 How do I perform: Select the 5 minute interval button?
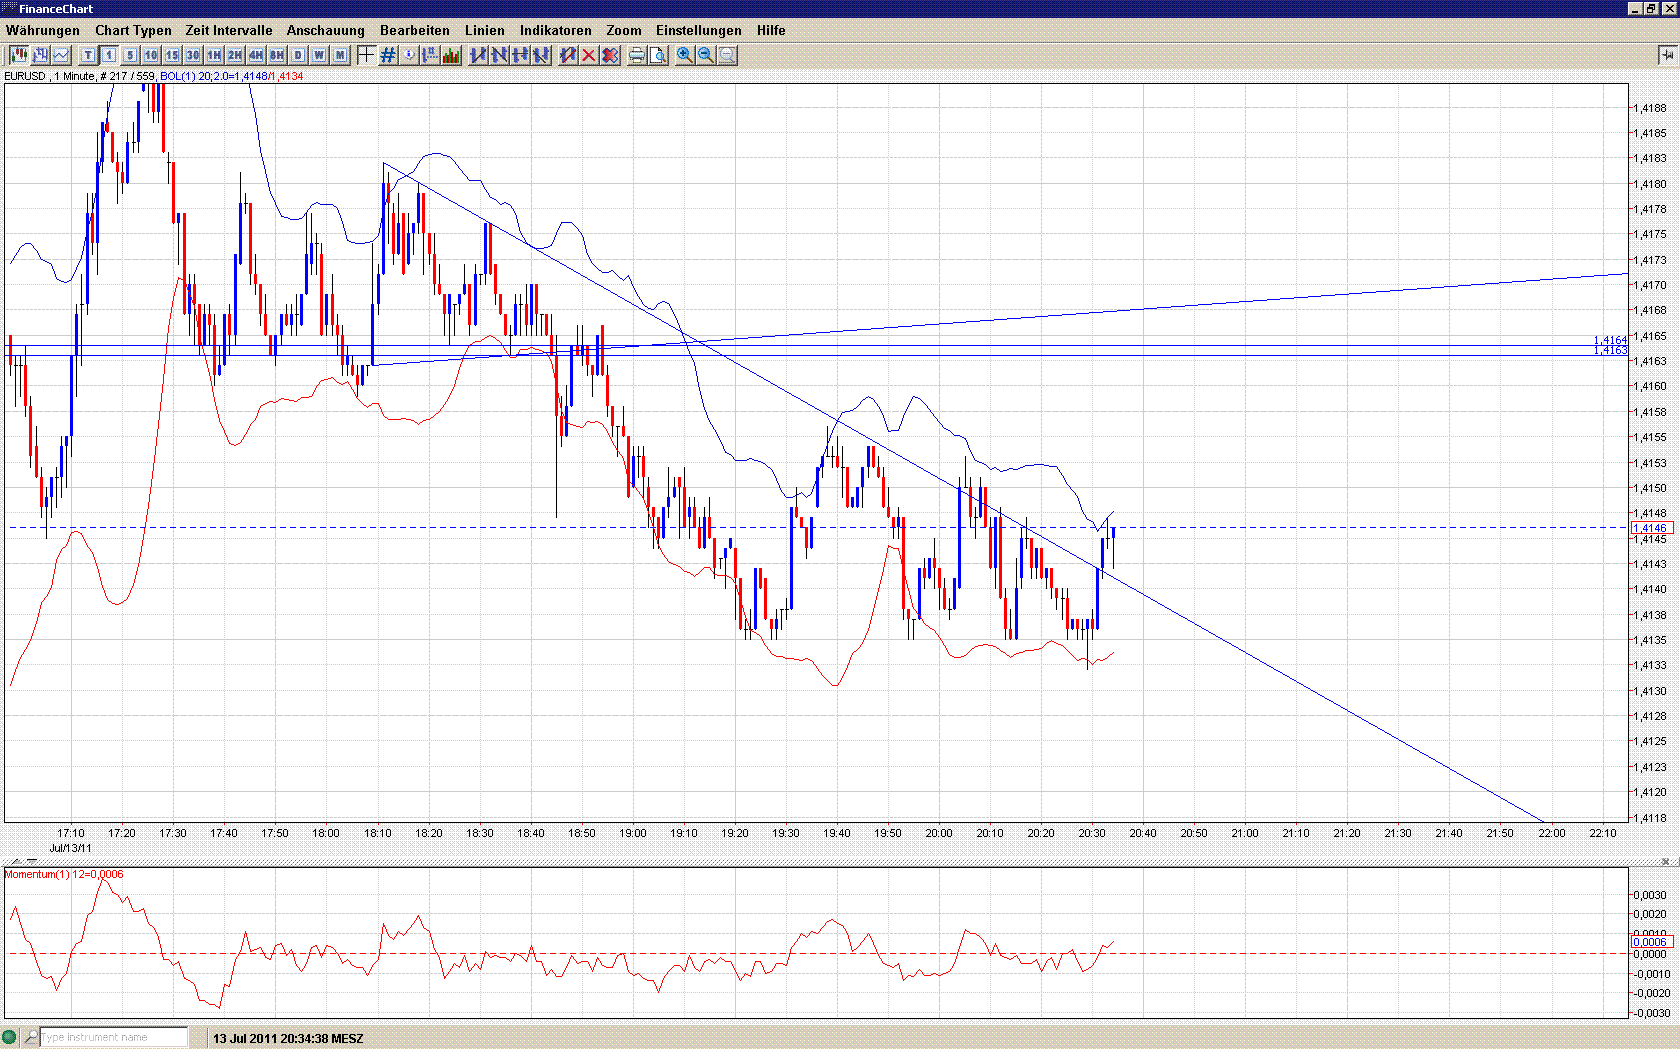(130, 55)
